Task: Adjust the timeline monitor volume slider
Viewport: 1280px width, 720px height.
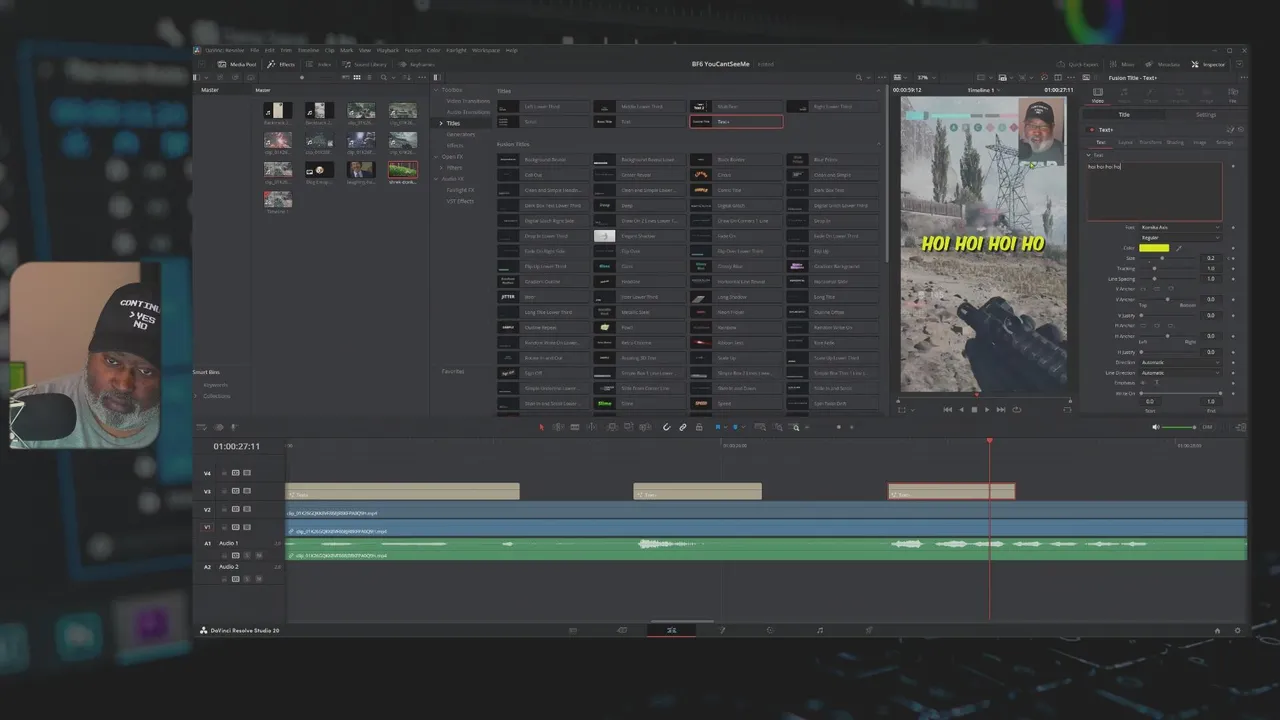Action: pos(1181,427)
